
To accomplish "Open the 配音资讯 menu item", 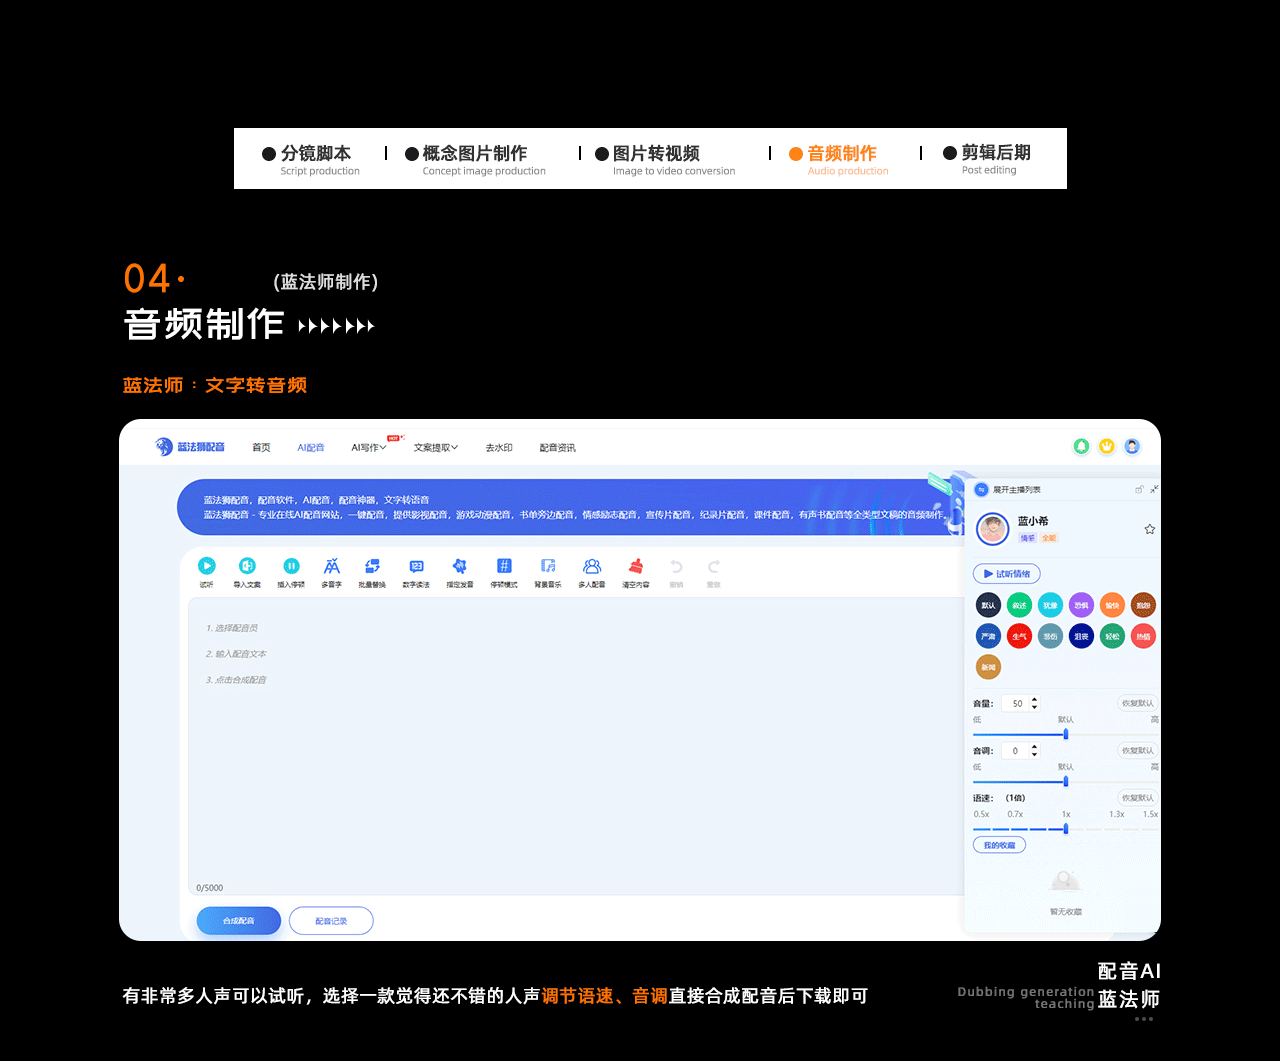I will pyautogui.click(x=557, y=447).
